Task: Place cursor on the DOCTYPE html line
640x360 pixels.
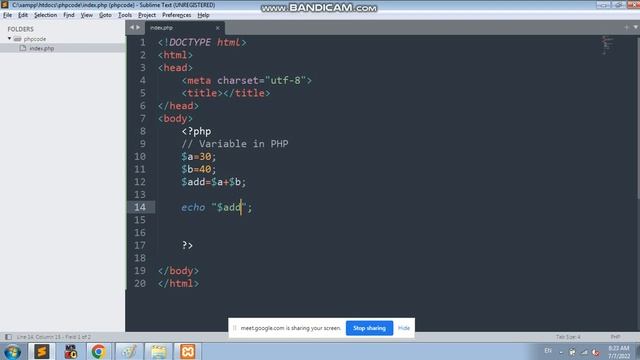Action: [x=202, y=42]
